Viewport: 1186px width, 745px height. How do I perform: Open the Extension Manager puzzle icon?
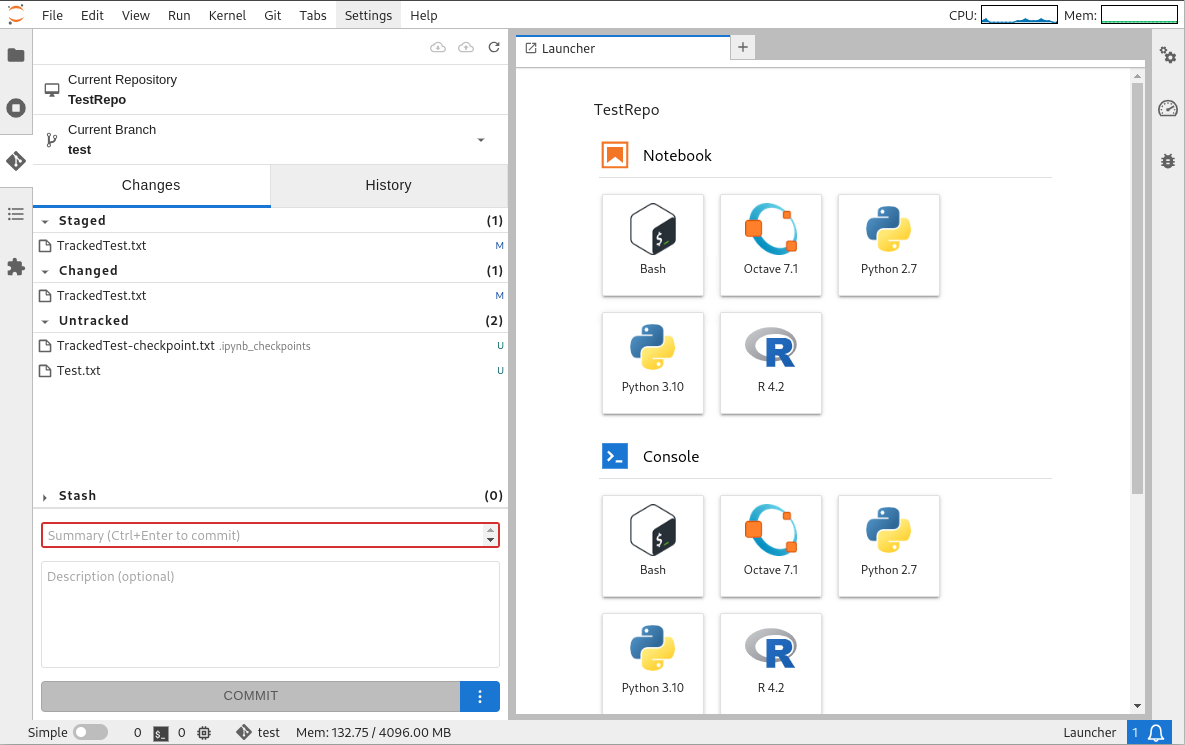click(16, 267)
